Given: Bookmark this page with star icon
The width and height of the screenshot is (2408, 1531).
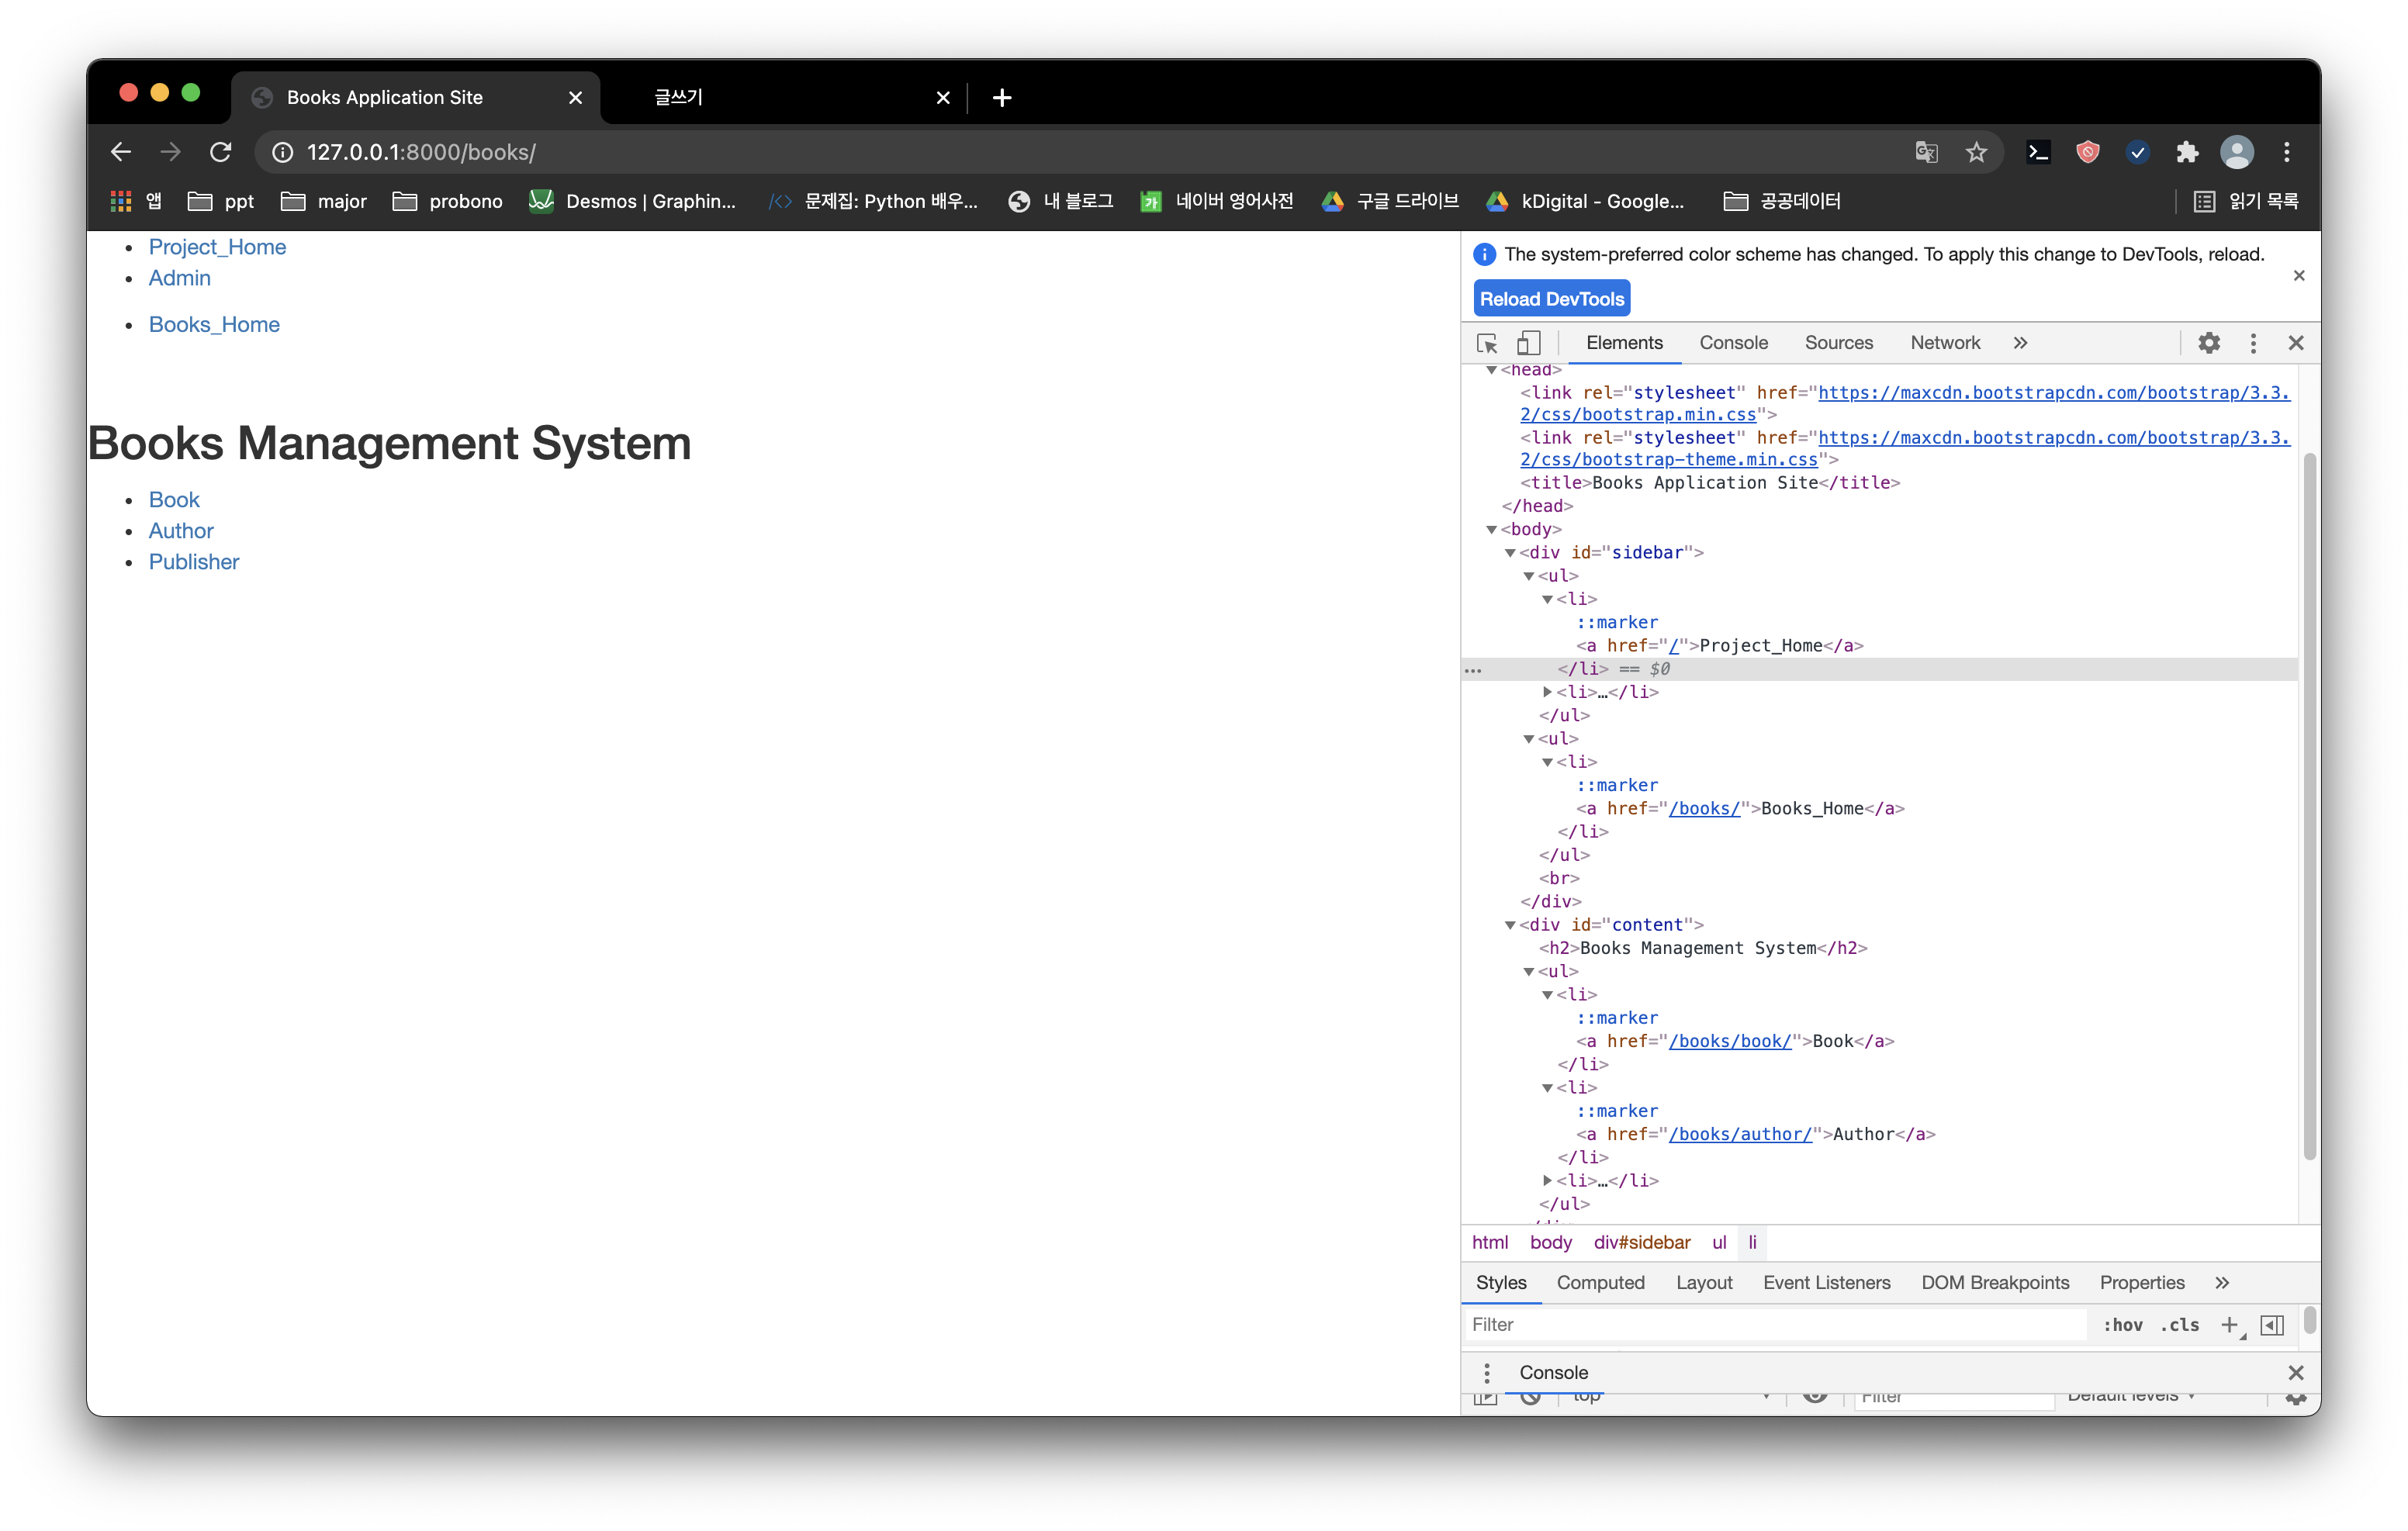Looking at the screenshot, I should [1976, 152].
